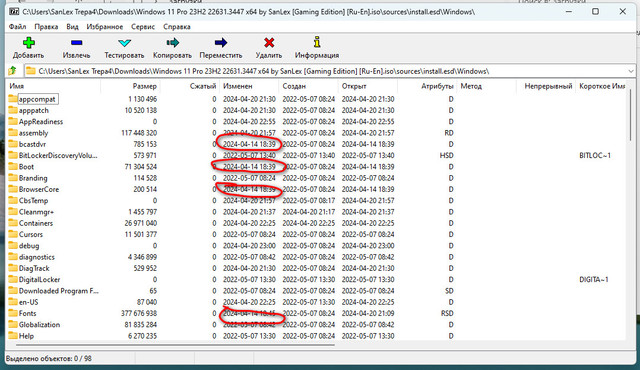Click the Копировать (Copy) arrow icon
This screenshot has width=640, height=370.
pyautogui.click(x=172, y=42)
